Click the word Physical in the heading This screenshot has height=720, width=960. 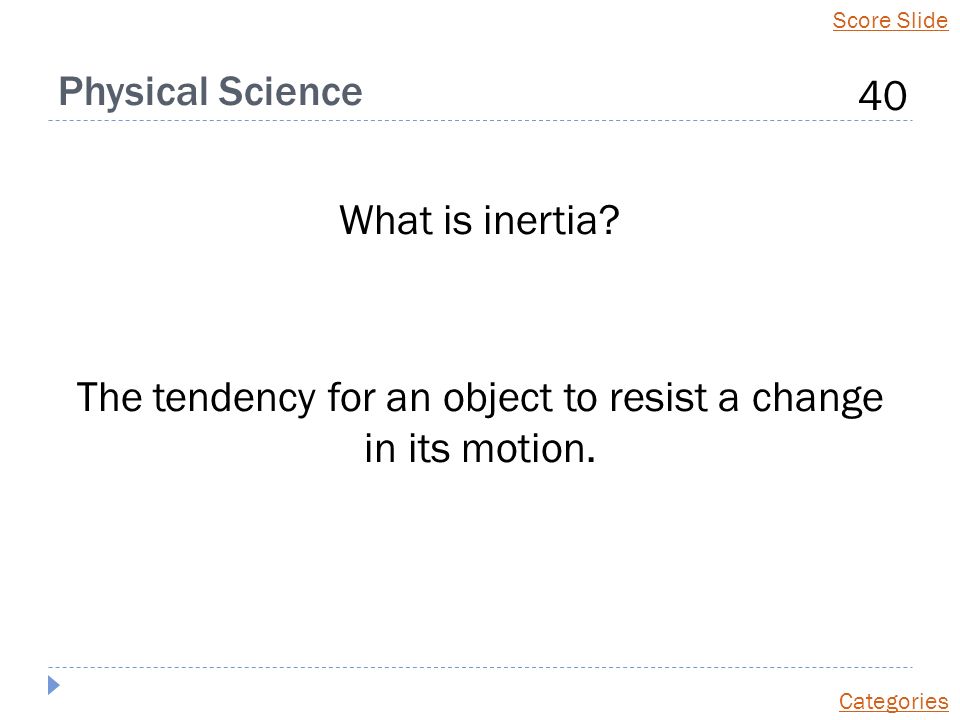click(133, 93)
